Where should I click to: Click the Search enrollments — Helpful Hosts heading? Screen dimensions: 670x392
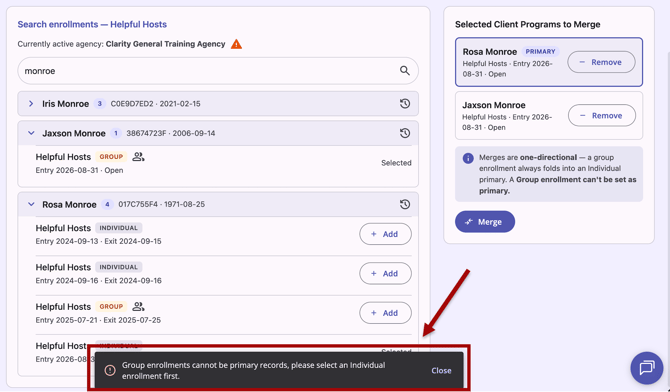click(92, 24)
